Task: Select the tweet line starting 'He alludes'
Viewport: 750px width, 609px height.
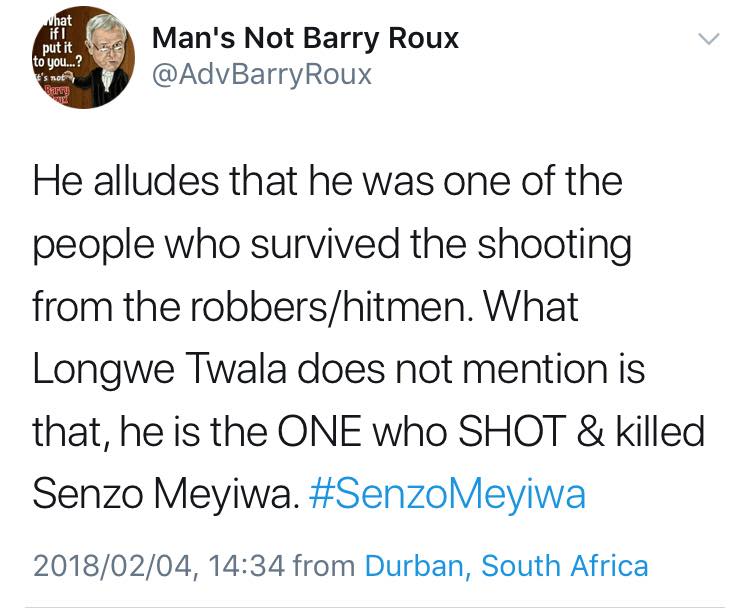Action: [x=328, y=181]
